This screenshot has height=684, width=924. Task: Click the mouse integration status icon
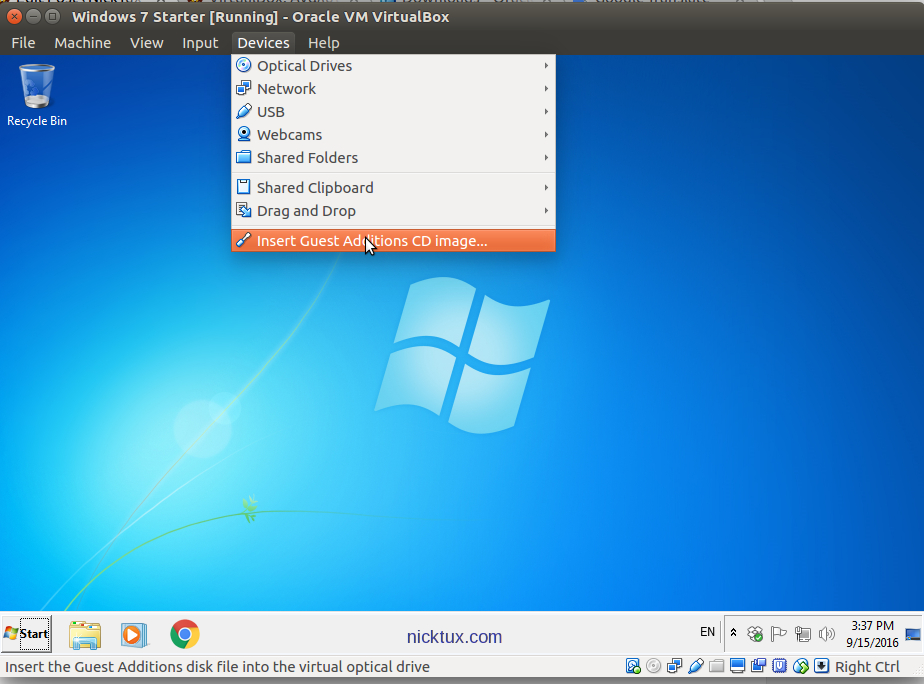pyautogui.click(x=801, y=667)
